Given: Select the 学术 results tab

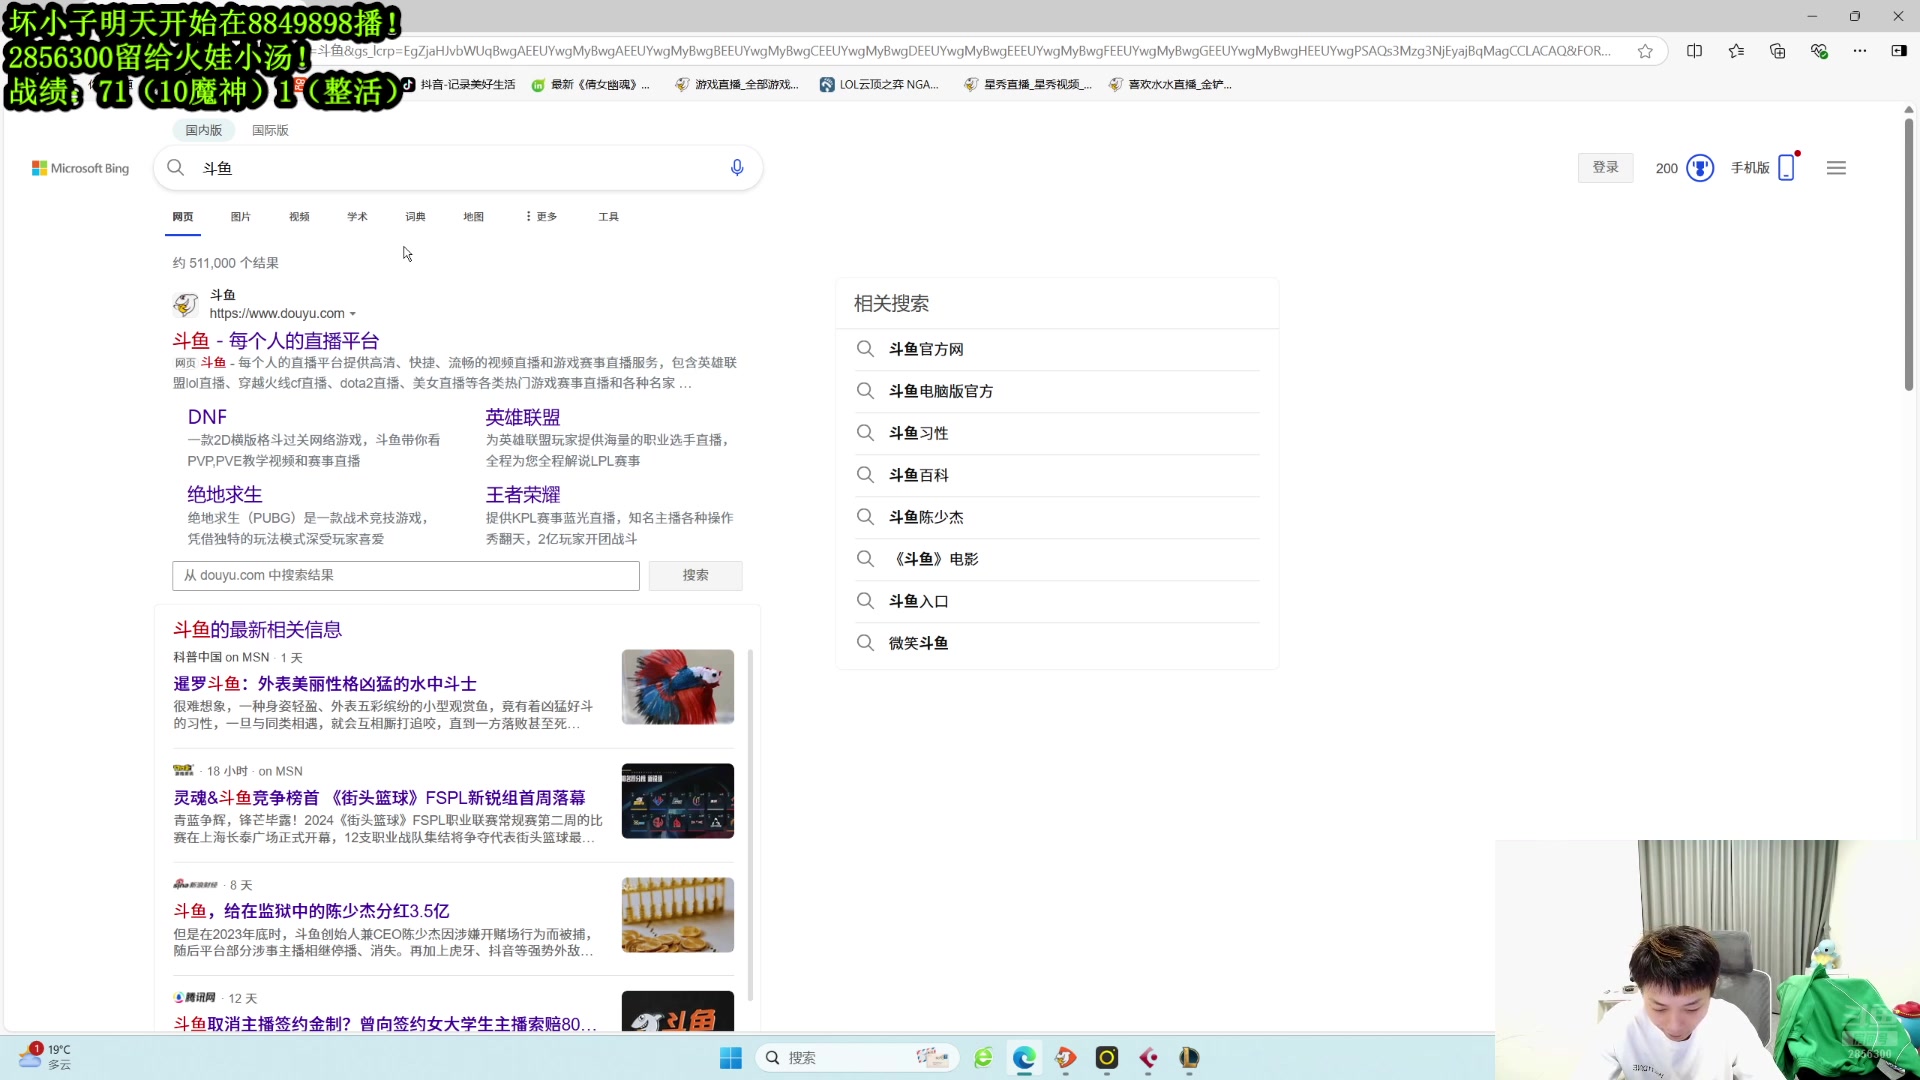Looking at the screenshot, I should pyautogui.click(x=357, y=217).
